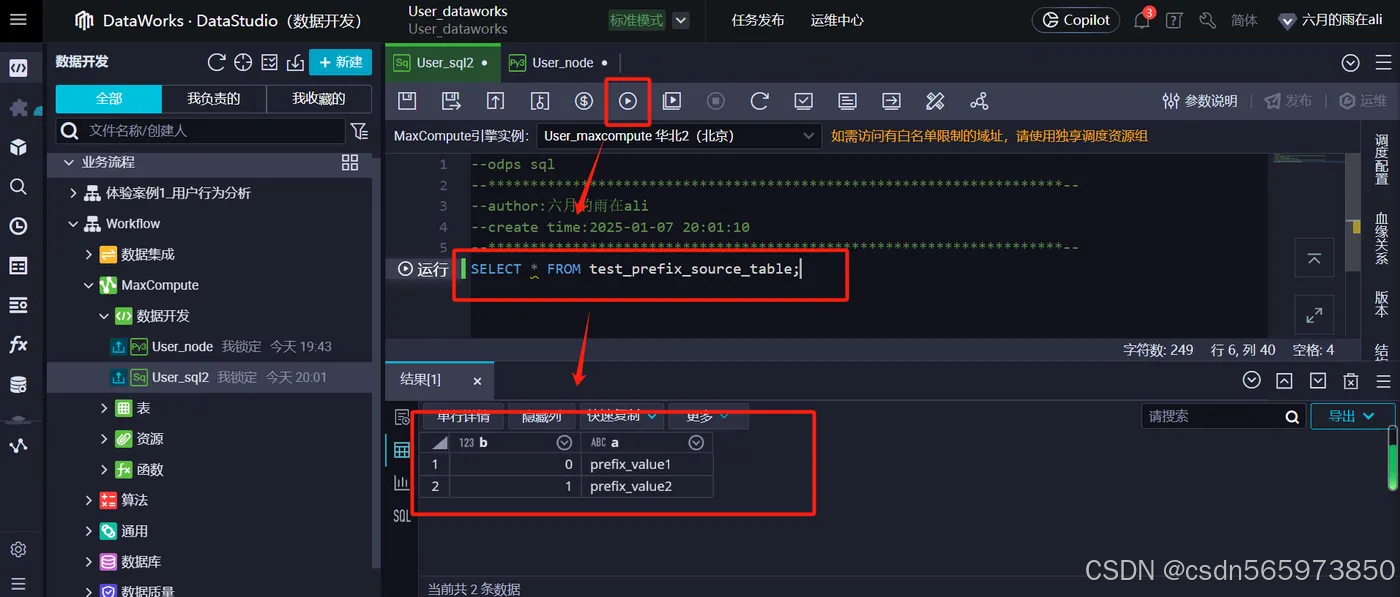Click the Run play button in toolbar

coord(628,101)
